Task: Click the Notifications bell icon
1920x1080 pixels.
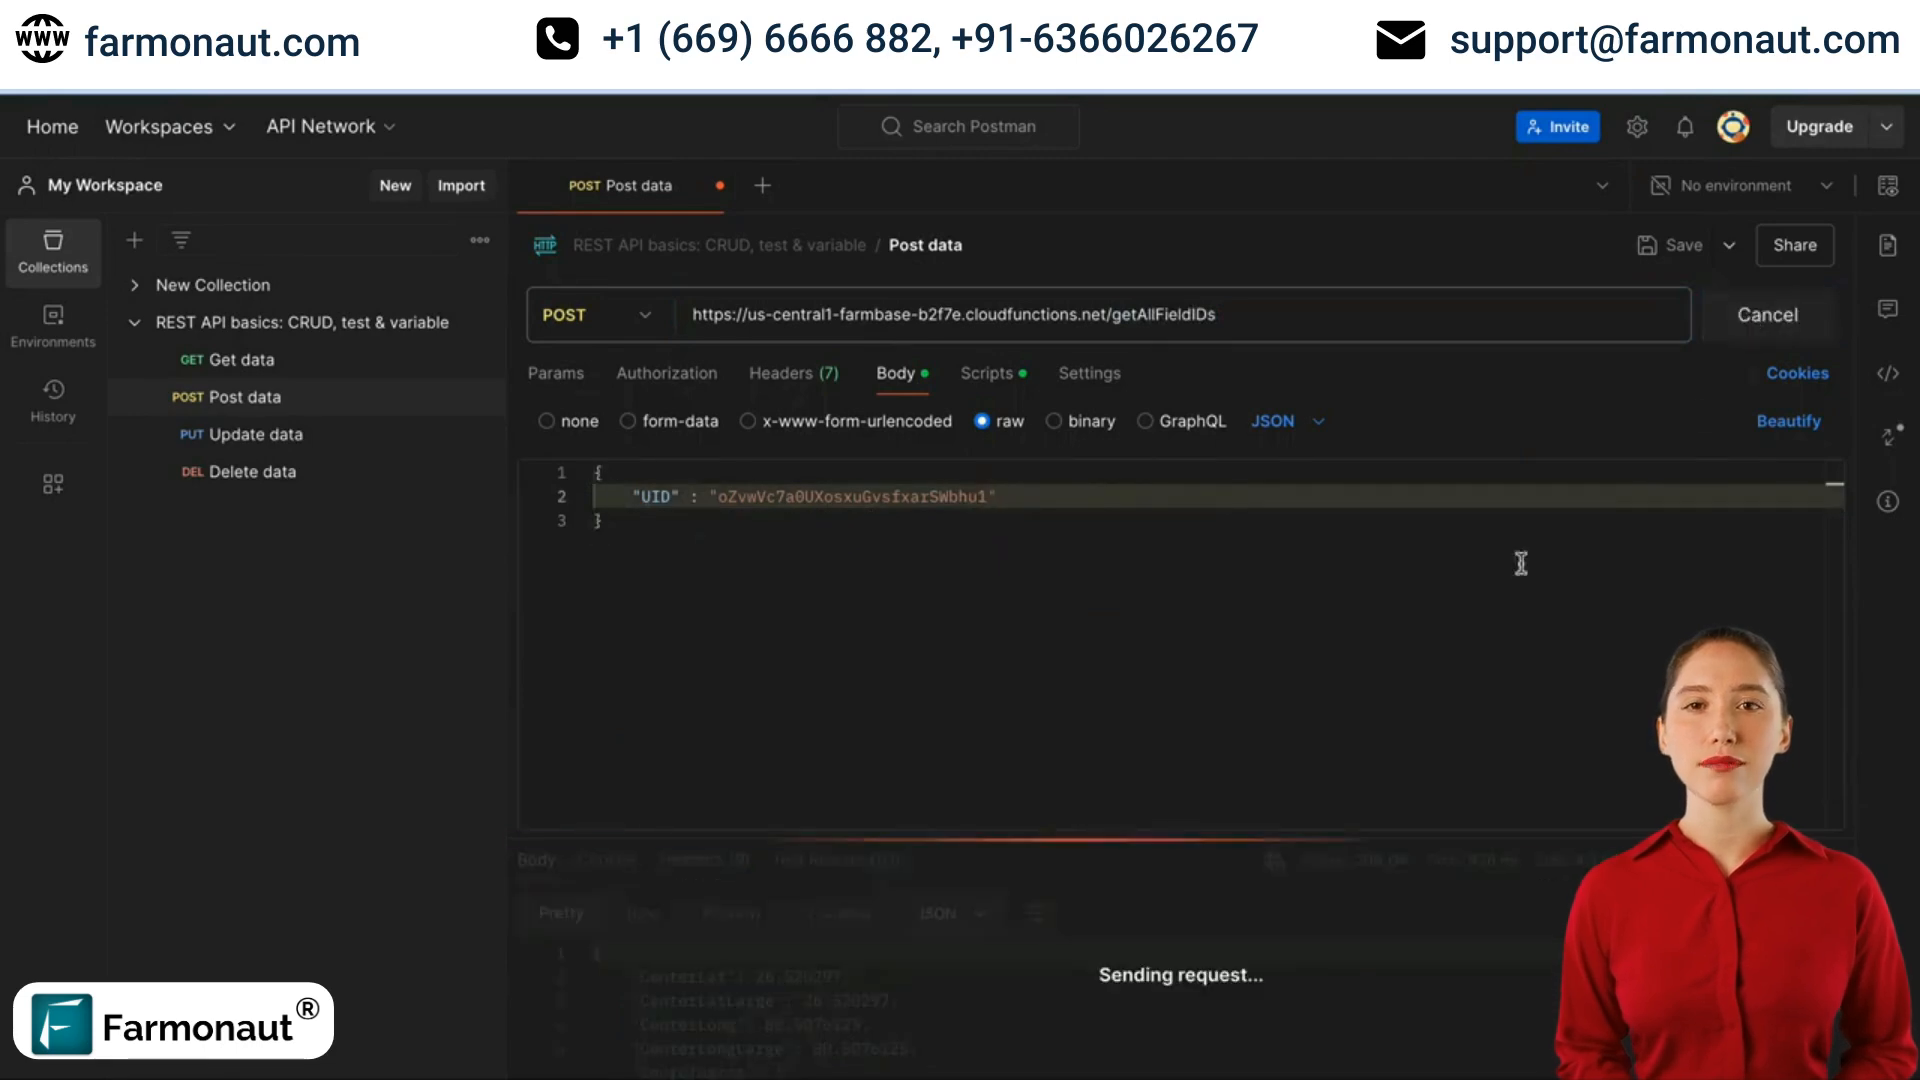Action: tap(1685, 125)
